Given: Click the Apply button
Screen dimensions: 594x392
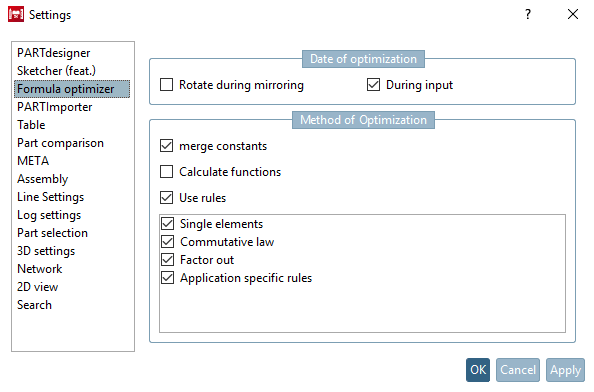Looking at the screenshot, I should (x=565, y=370).
